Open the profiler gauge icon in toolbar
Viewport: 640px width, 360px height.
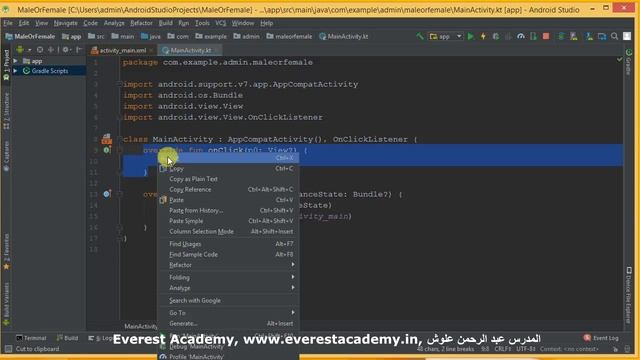click(x=520, y=36)
